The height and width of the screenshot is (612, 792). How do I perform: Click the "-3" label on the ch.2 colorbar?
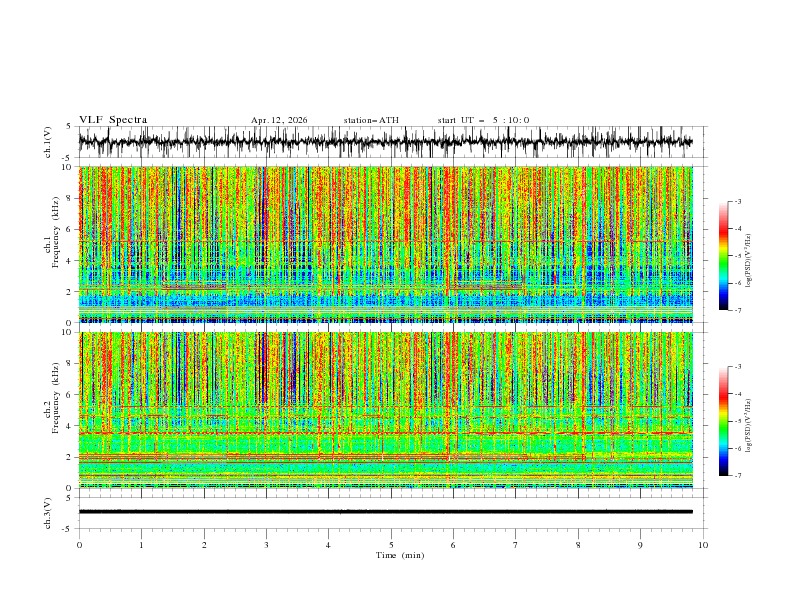point(738,367)
